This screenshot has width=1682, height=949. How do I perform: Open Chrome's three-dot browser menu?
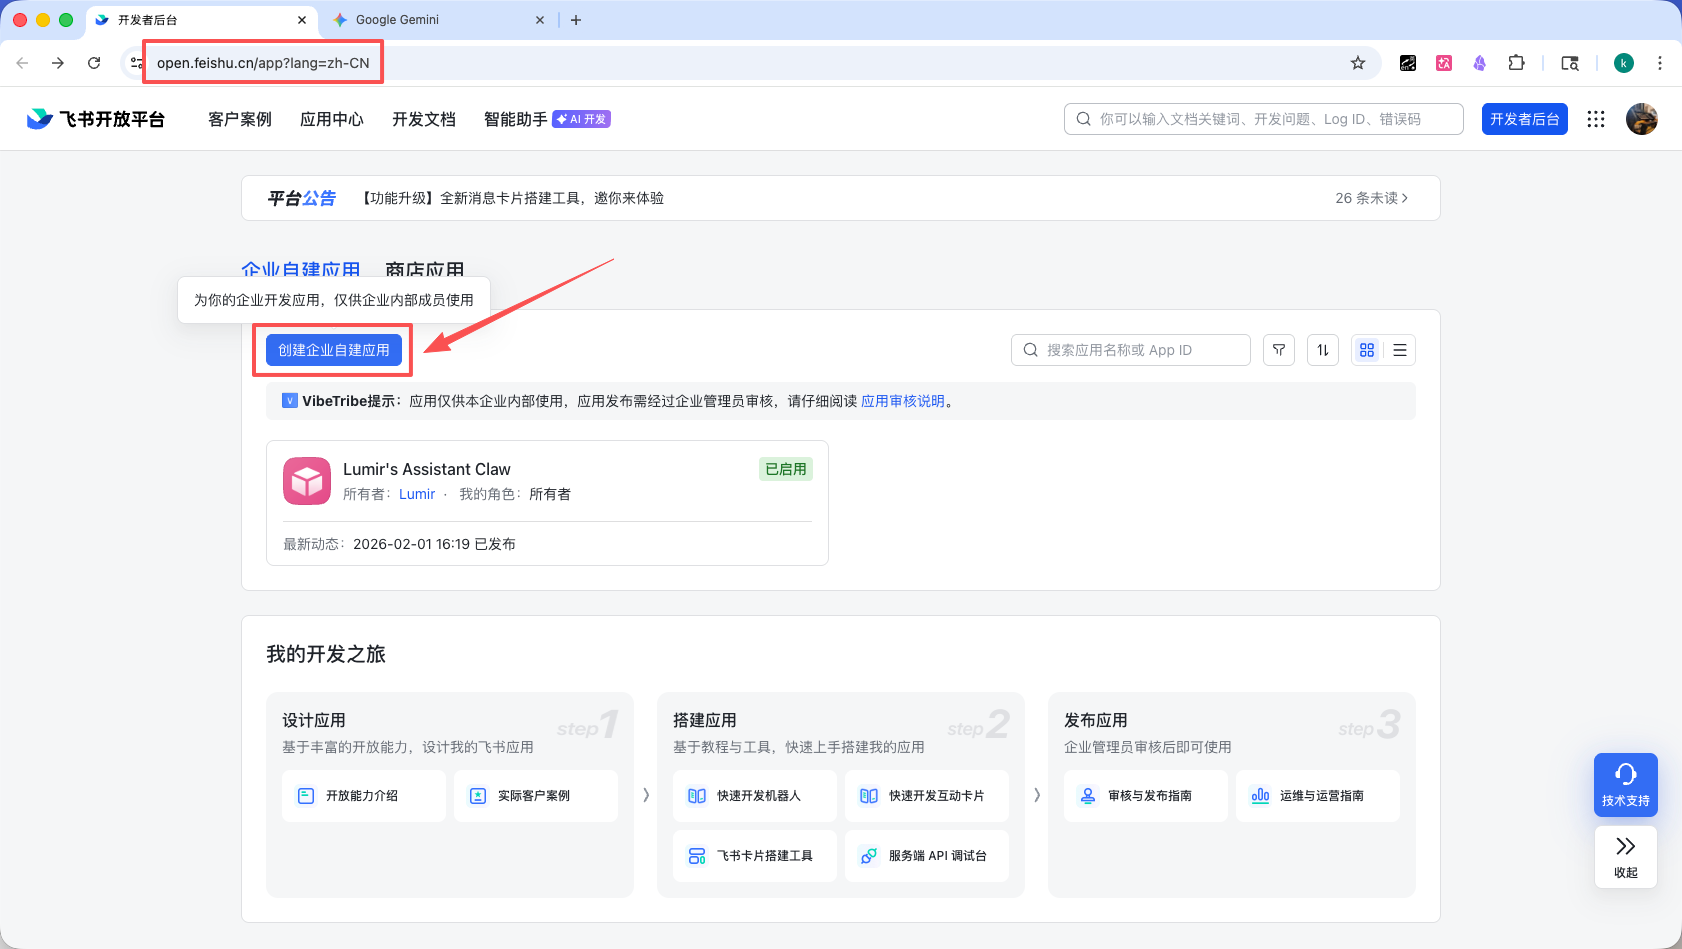1659,62
